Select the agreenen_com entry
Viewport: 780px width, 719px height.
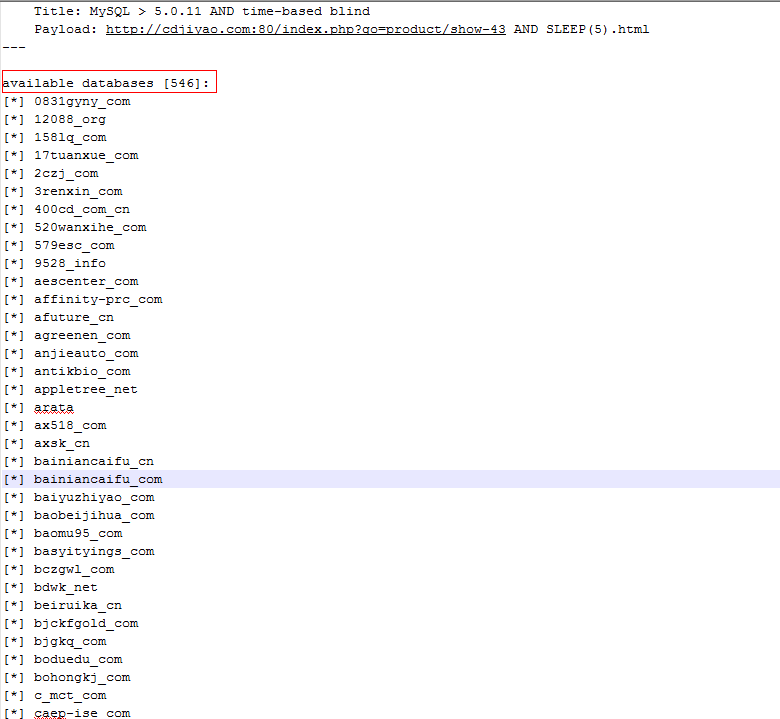click(82, 335)
